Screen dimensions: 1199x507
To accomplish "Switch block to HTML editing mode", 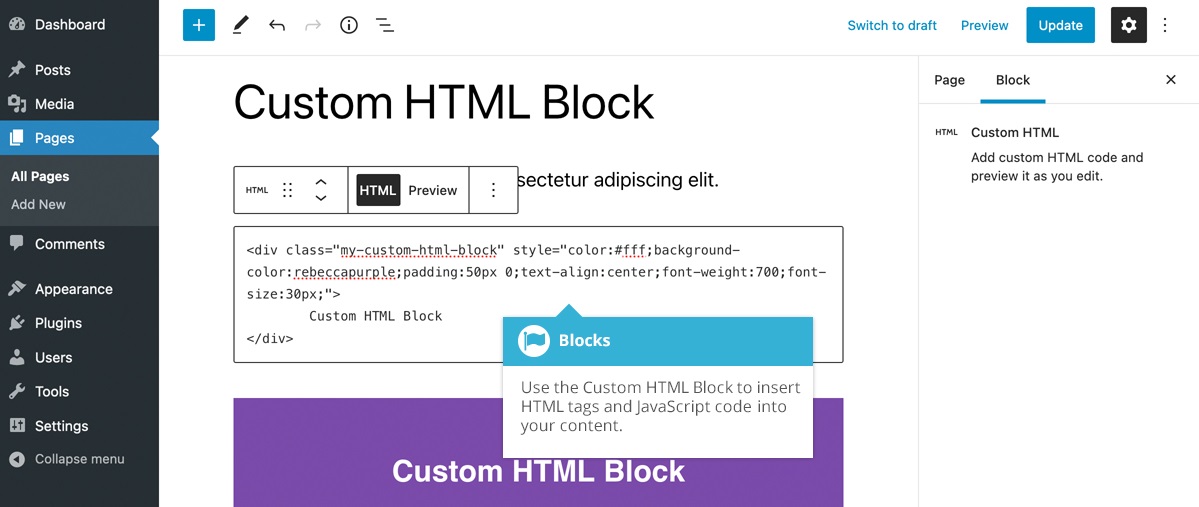I will [x=378, y=190].
